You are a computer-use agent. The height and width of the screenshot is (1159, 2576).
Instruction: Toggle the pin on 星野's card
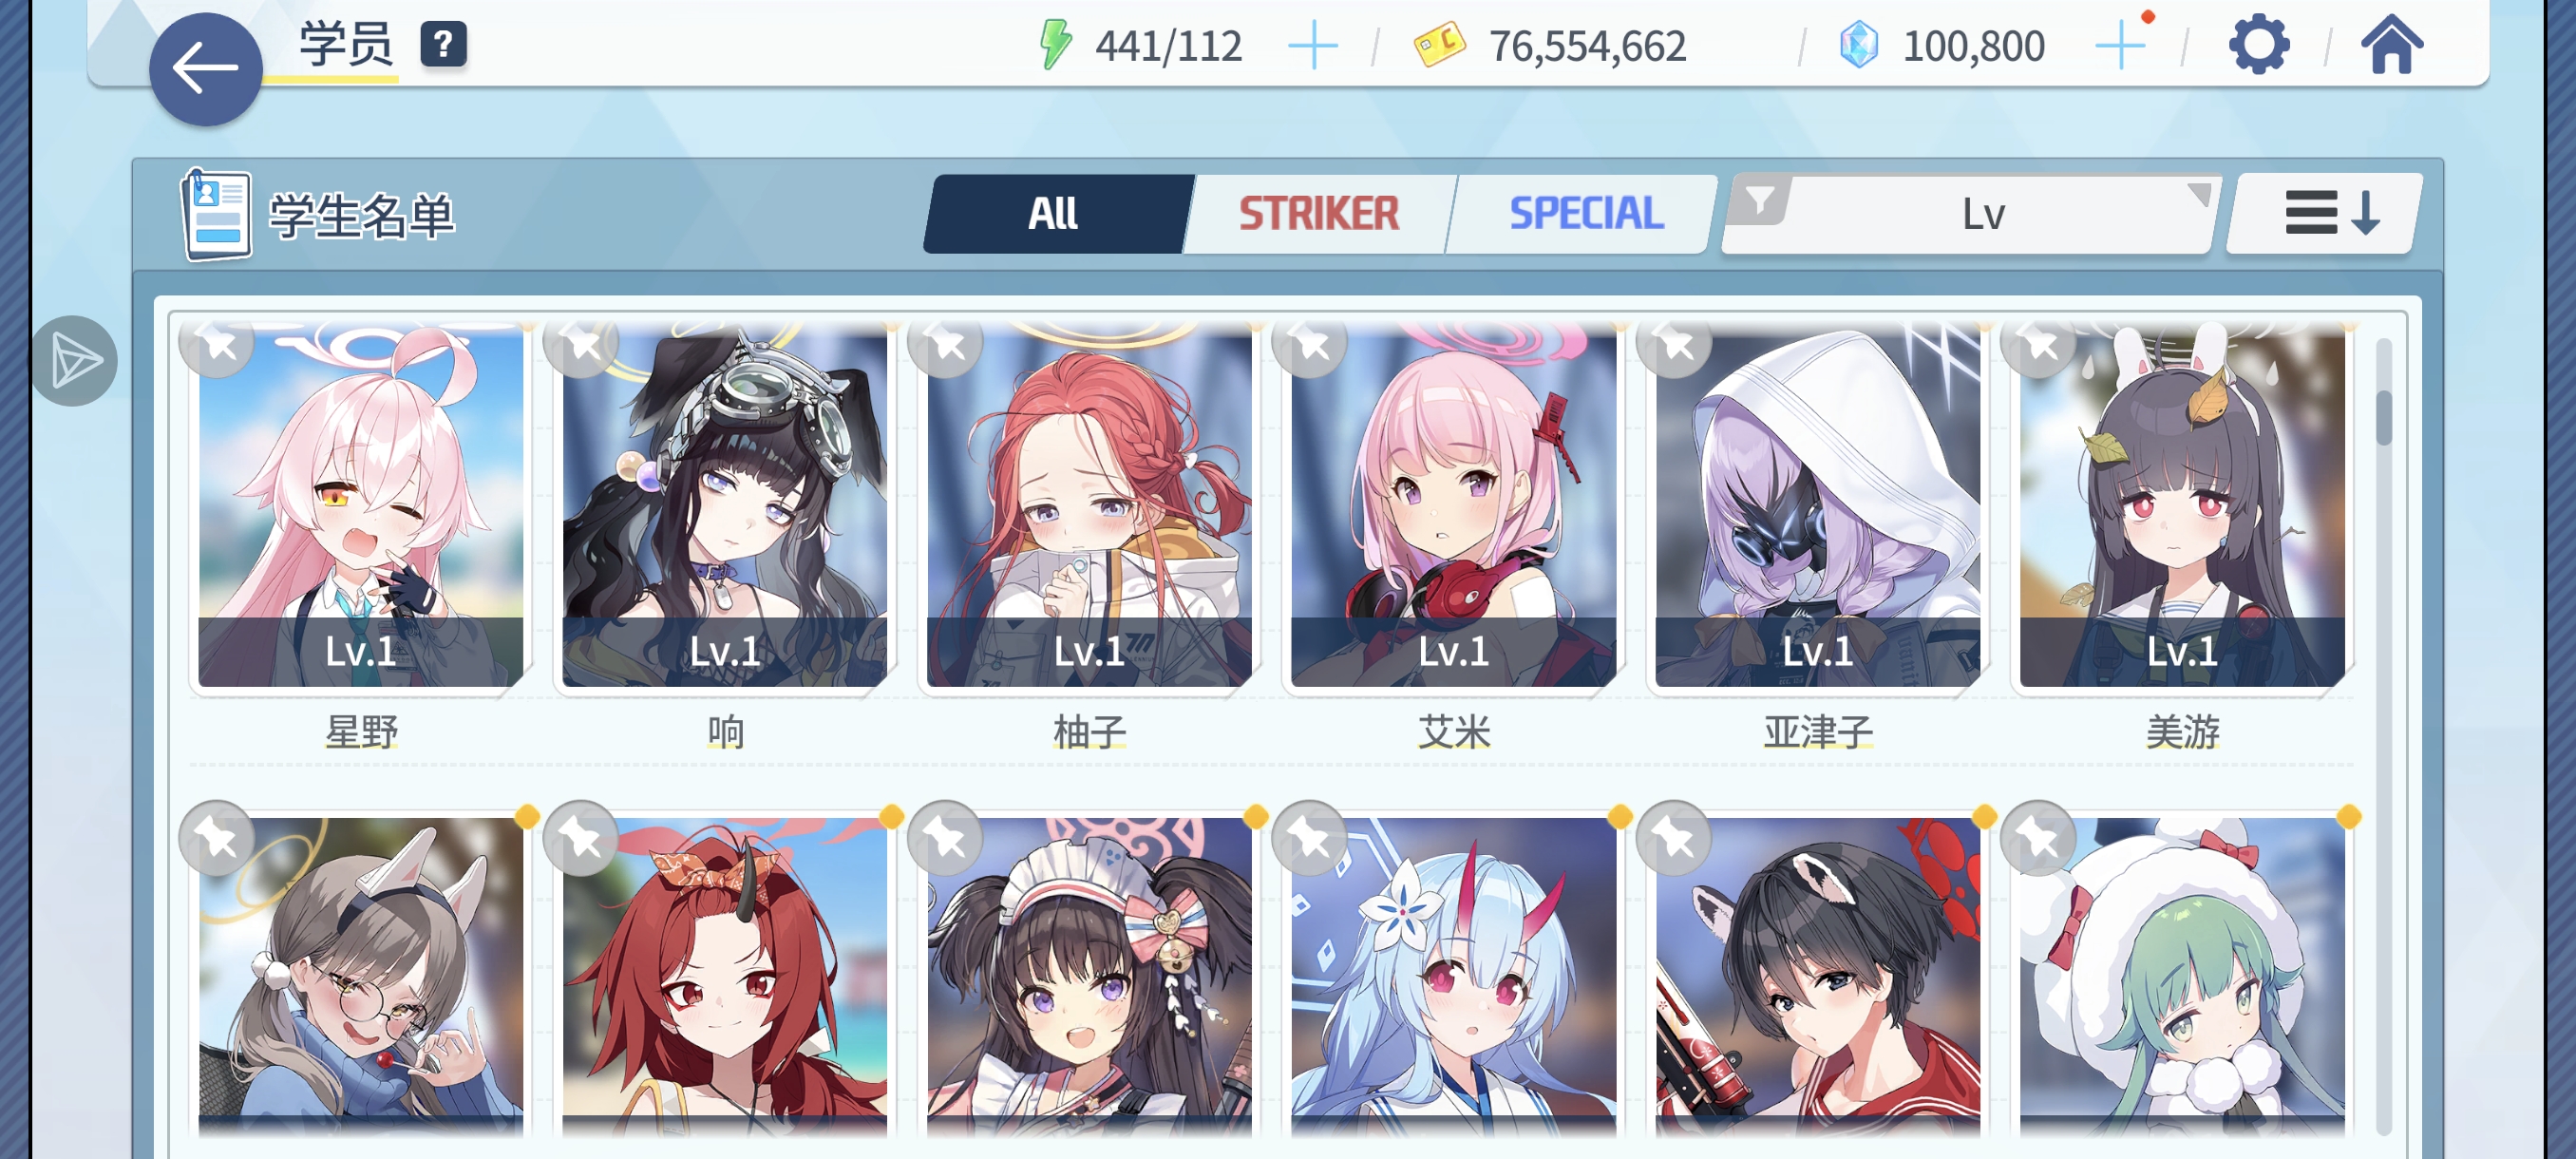pyautogui.click(x=218, y=345)
